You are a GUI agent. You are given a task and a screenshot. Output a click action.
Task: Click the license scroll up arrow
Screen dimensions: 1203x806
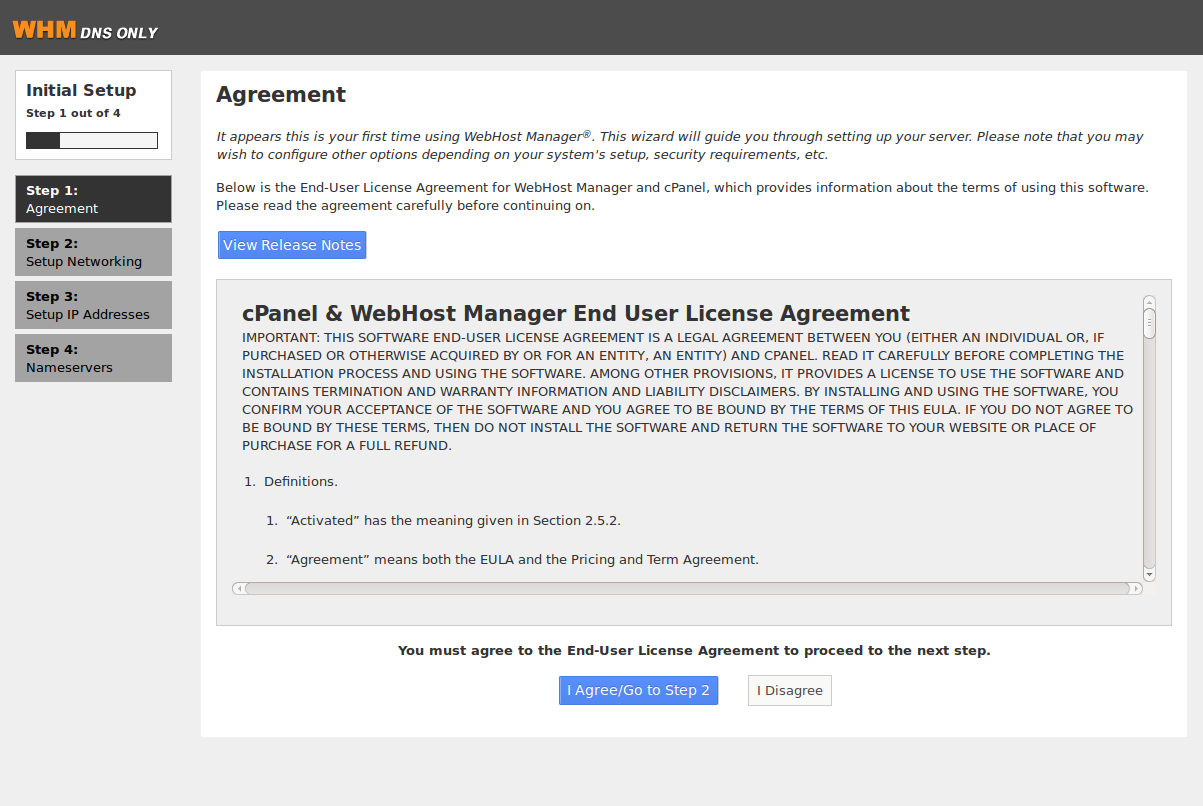click(x=1149, y=301)
